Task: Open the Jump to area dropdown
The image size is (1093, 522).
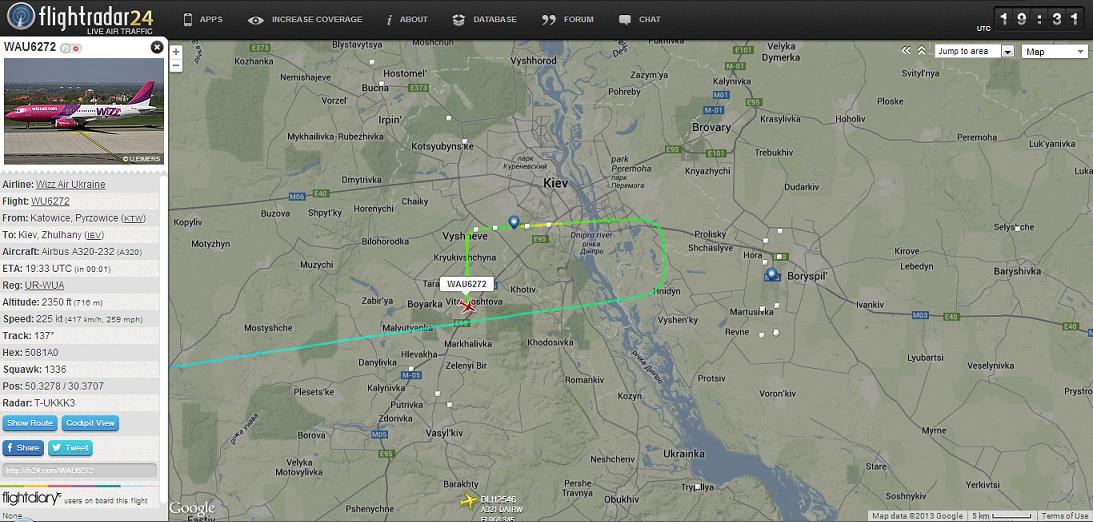Action: [974, 52]
